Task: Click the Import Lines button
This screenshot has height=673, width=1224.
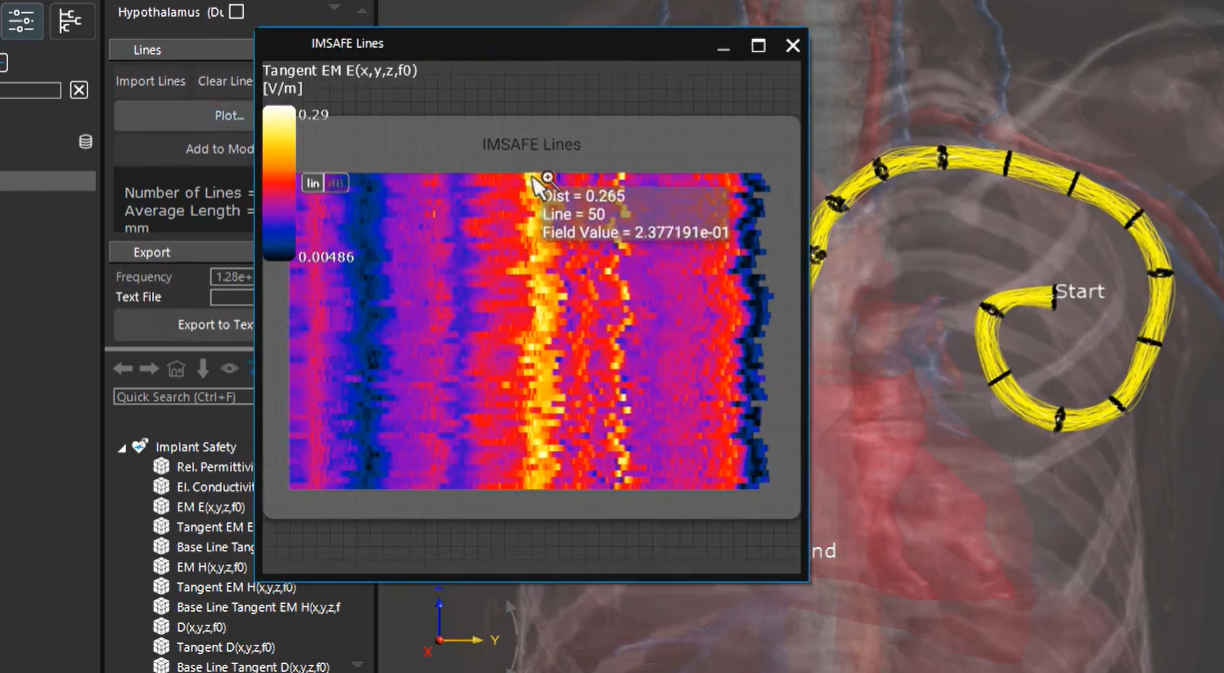Action: click(151, 81)
